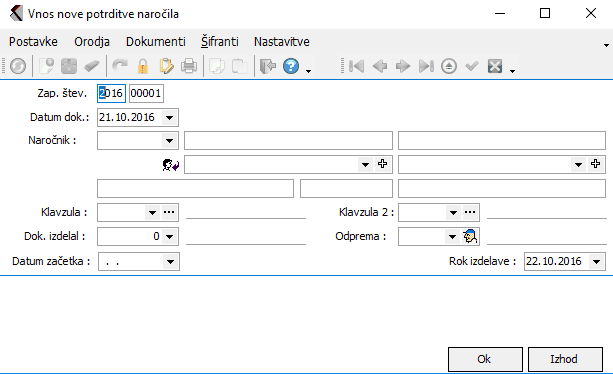Minimize the window
The height and width of the screenshot is (374, 613).
(500, 13)
